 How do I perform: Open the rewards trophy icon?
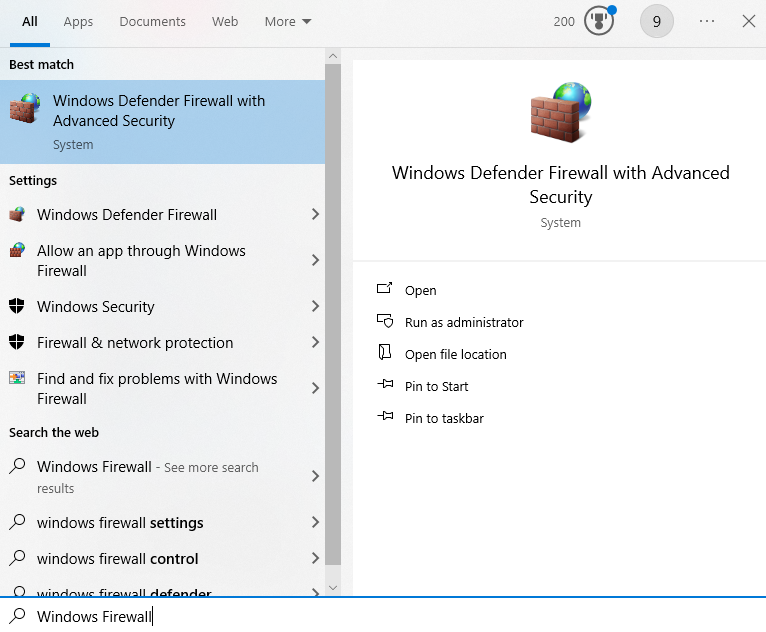pyautogui.click(x=599, y=21)
